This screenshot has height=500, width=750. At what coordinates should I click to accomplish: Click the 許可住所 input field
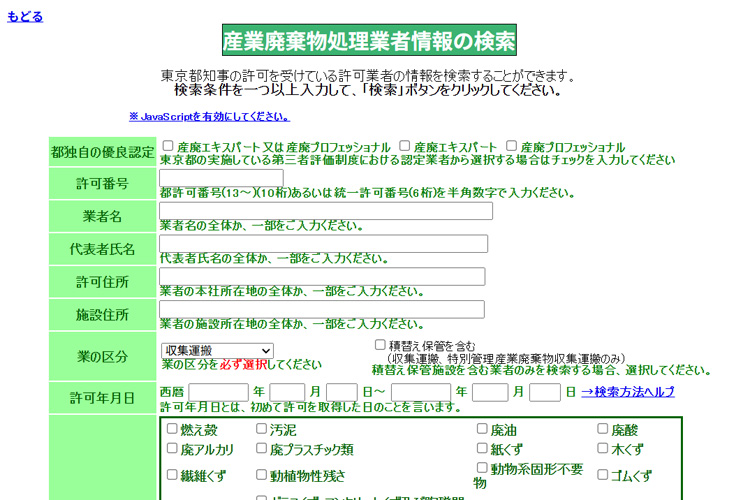coord(322,277)
